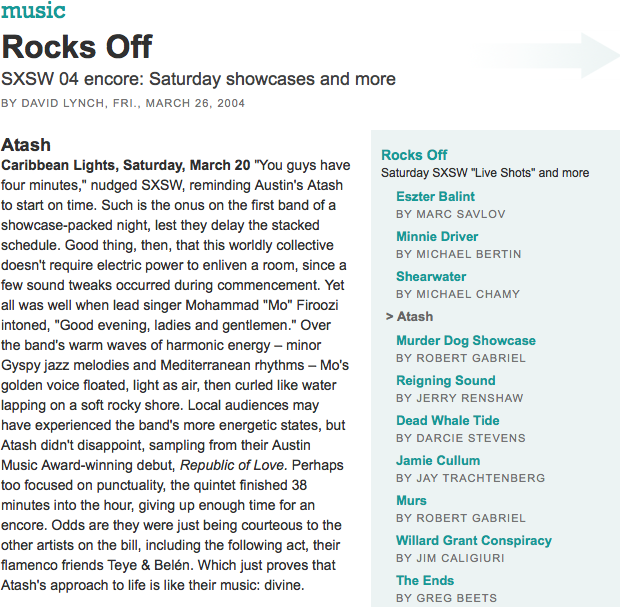The width and height of the screenshot is (620, 607).
Task: Select the current Atash sidebar entry
Action: pyautogui.click(x=414, y=317)
